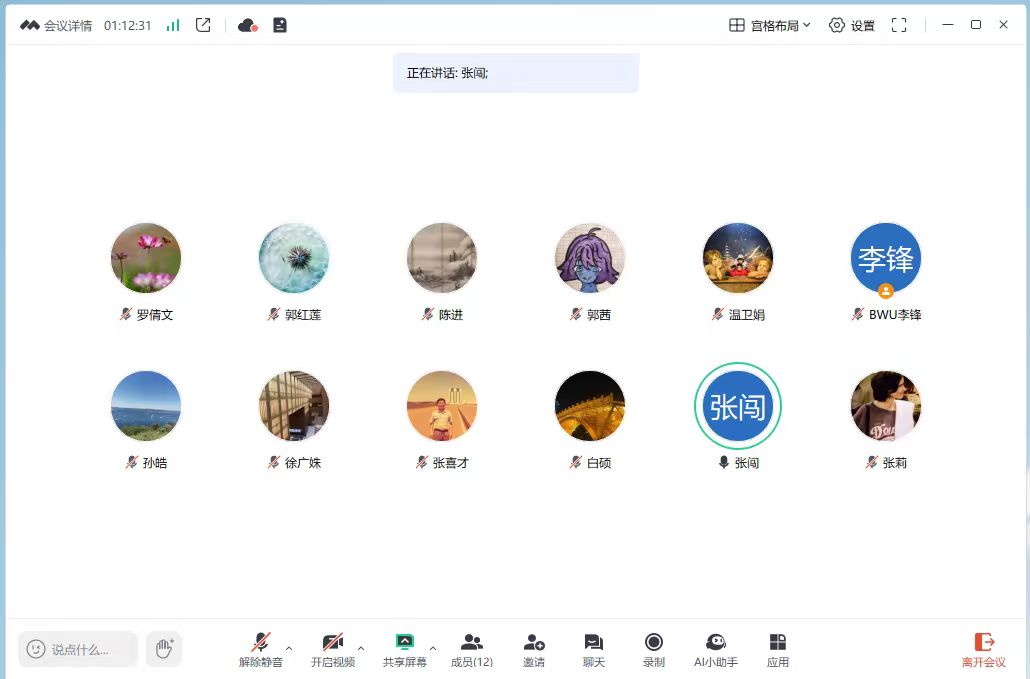1030x679 pixels.
Task: Click the 邀请 invite icon
Action: tap(534, 643)
